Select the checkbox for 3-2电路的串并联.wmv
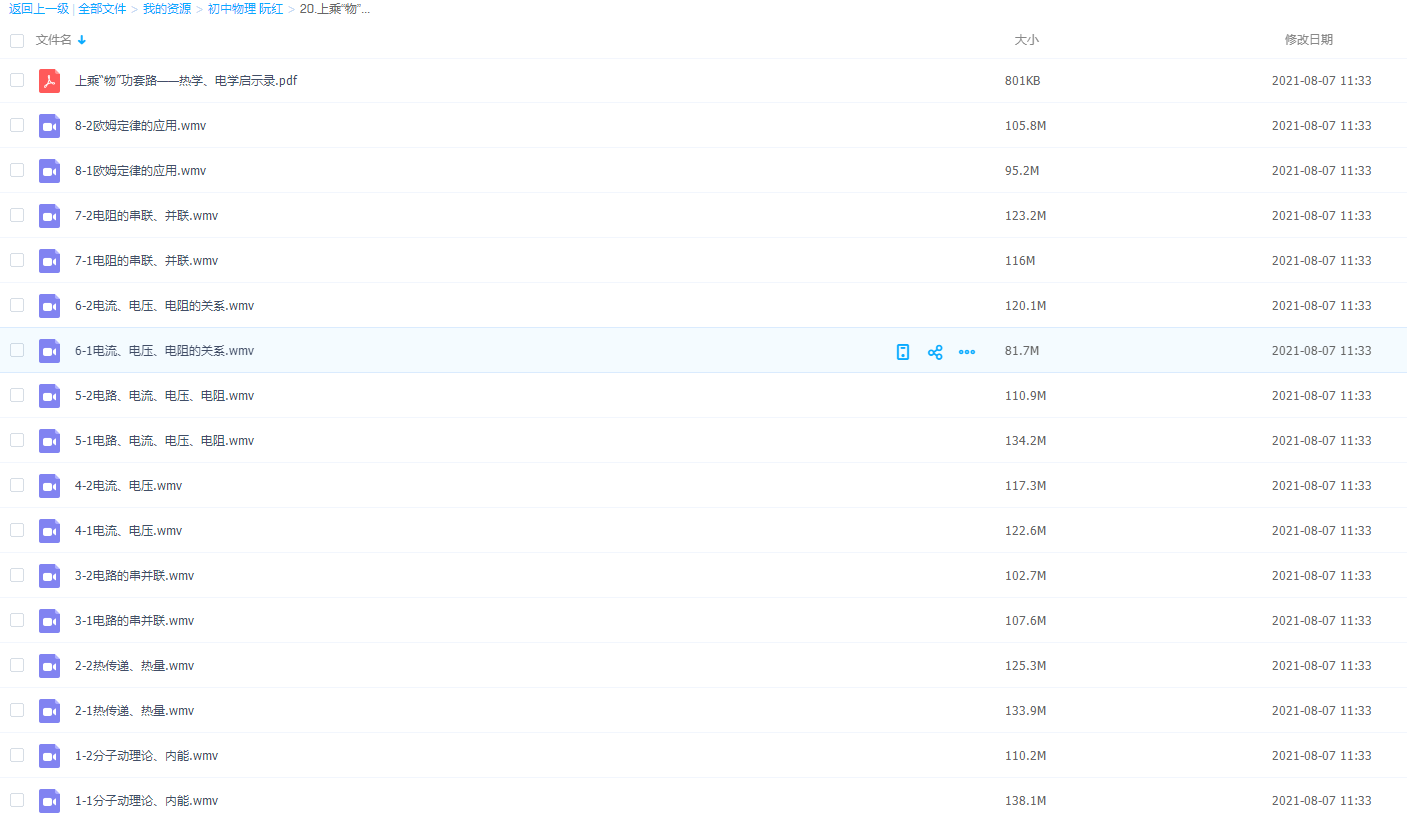This screenshot has width=1407, height=817. 17,575
